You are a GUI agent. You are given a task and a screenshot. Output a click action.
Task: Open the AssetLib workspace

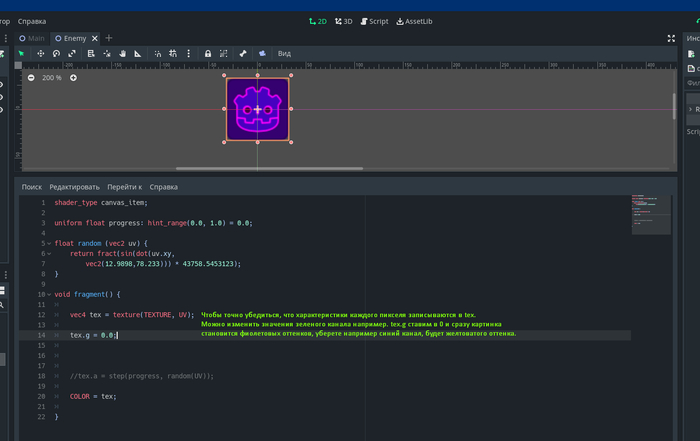pos(414,21)
